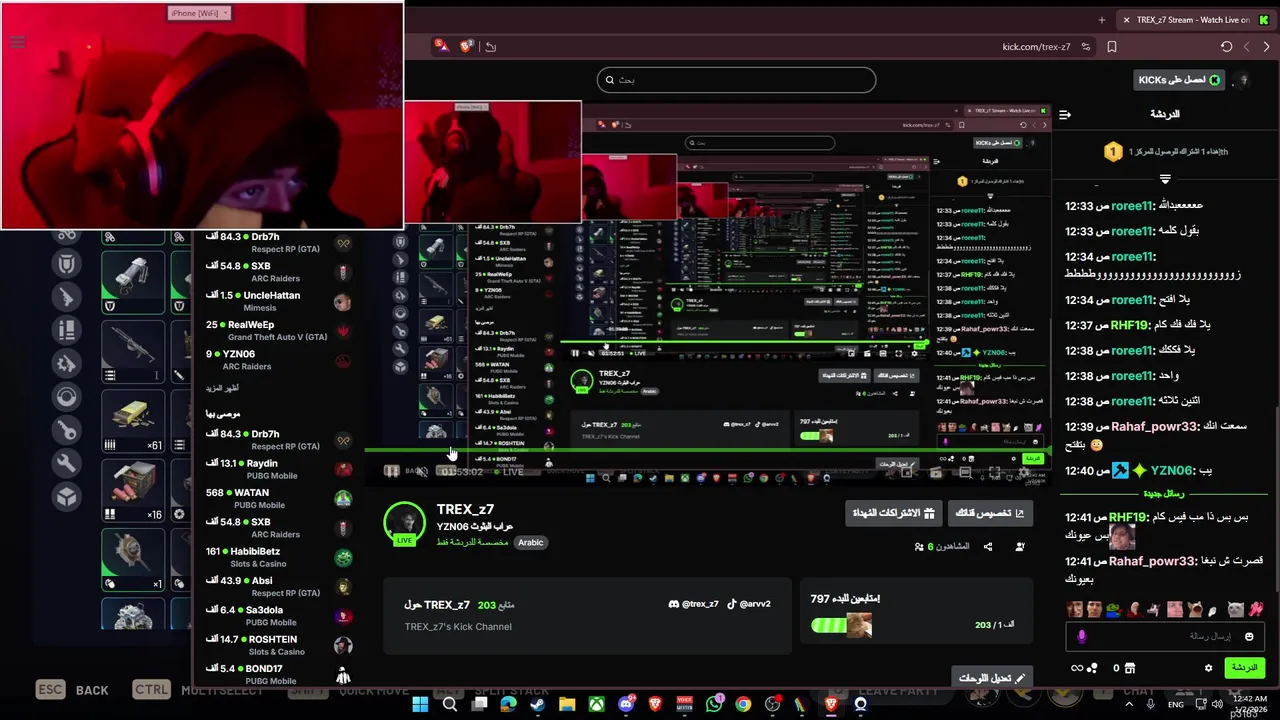Image resolution: width=1280 pixels, height=720 pixels.
Task: Open Microsoft Edge taskbar icon
Action: point(508,705)
